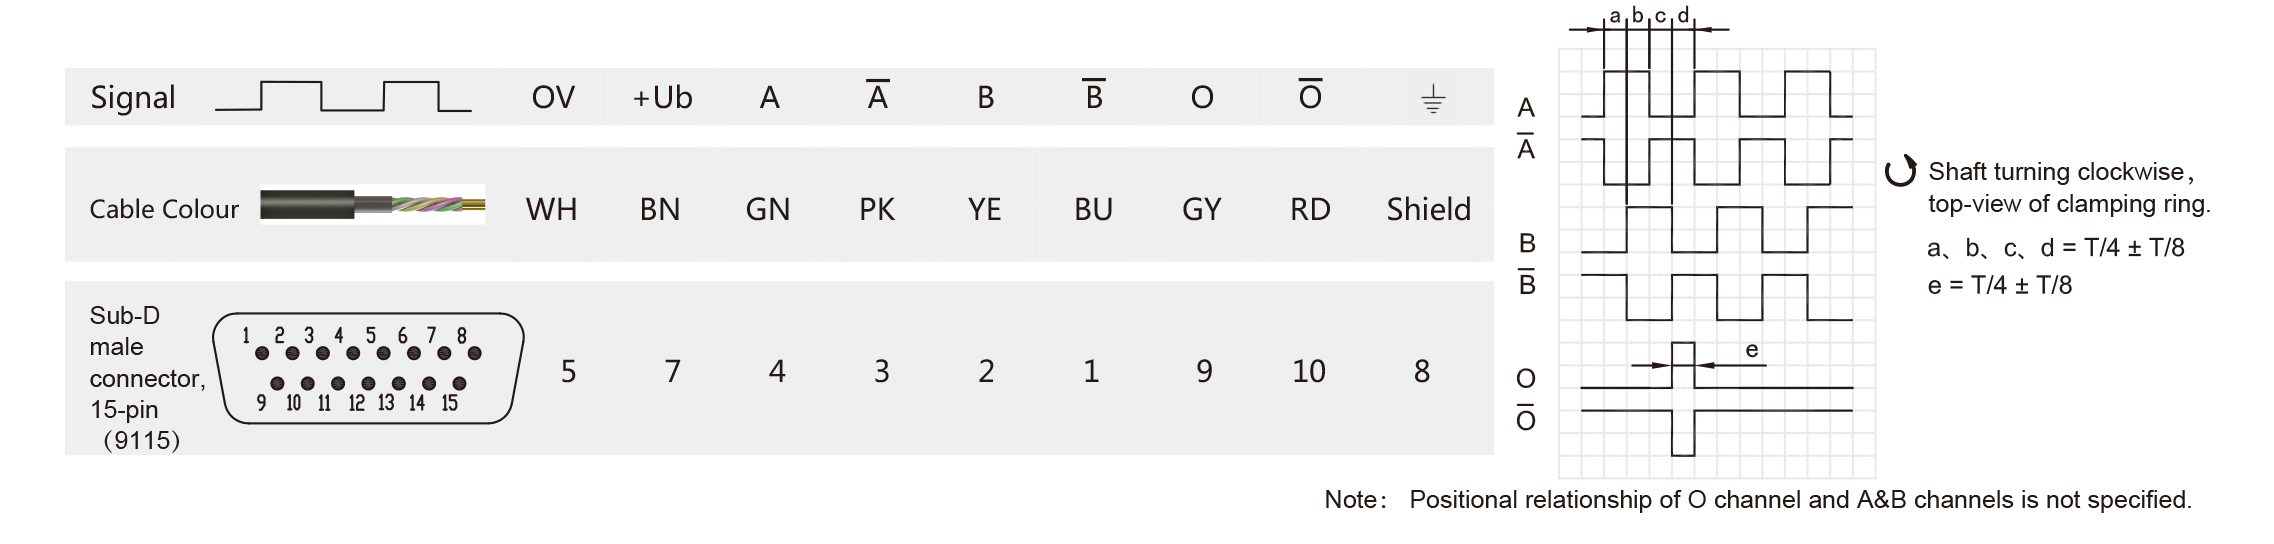Click the twisted cable colour picture
Screen dimensions: 2274x544
click(372, 205)
